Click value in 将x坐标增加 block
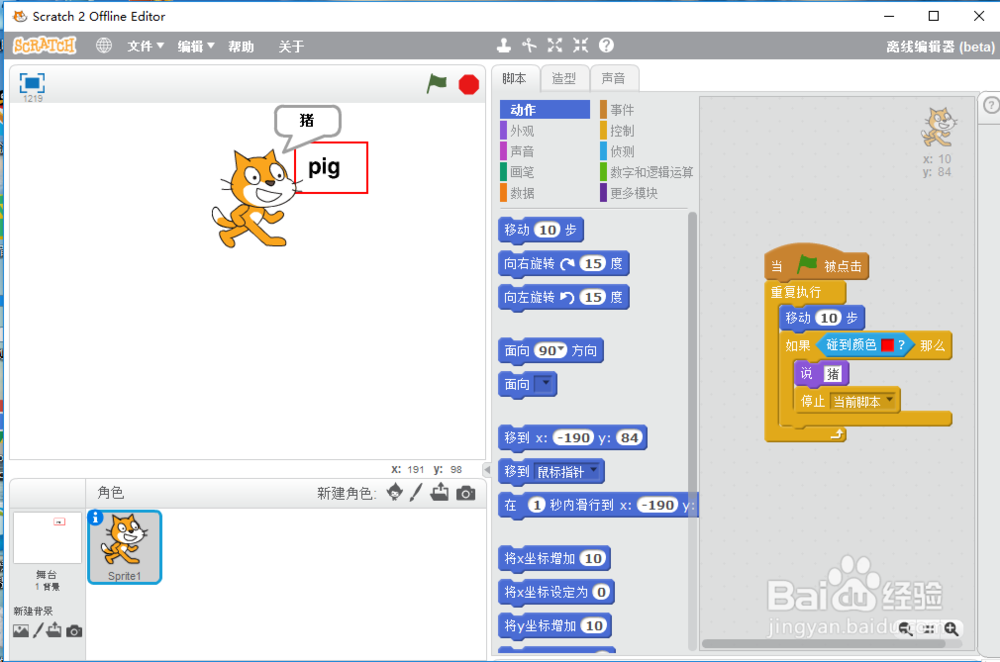The image size is (1000, 662). tap(593, 559)
